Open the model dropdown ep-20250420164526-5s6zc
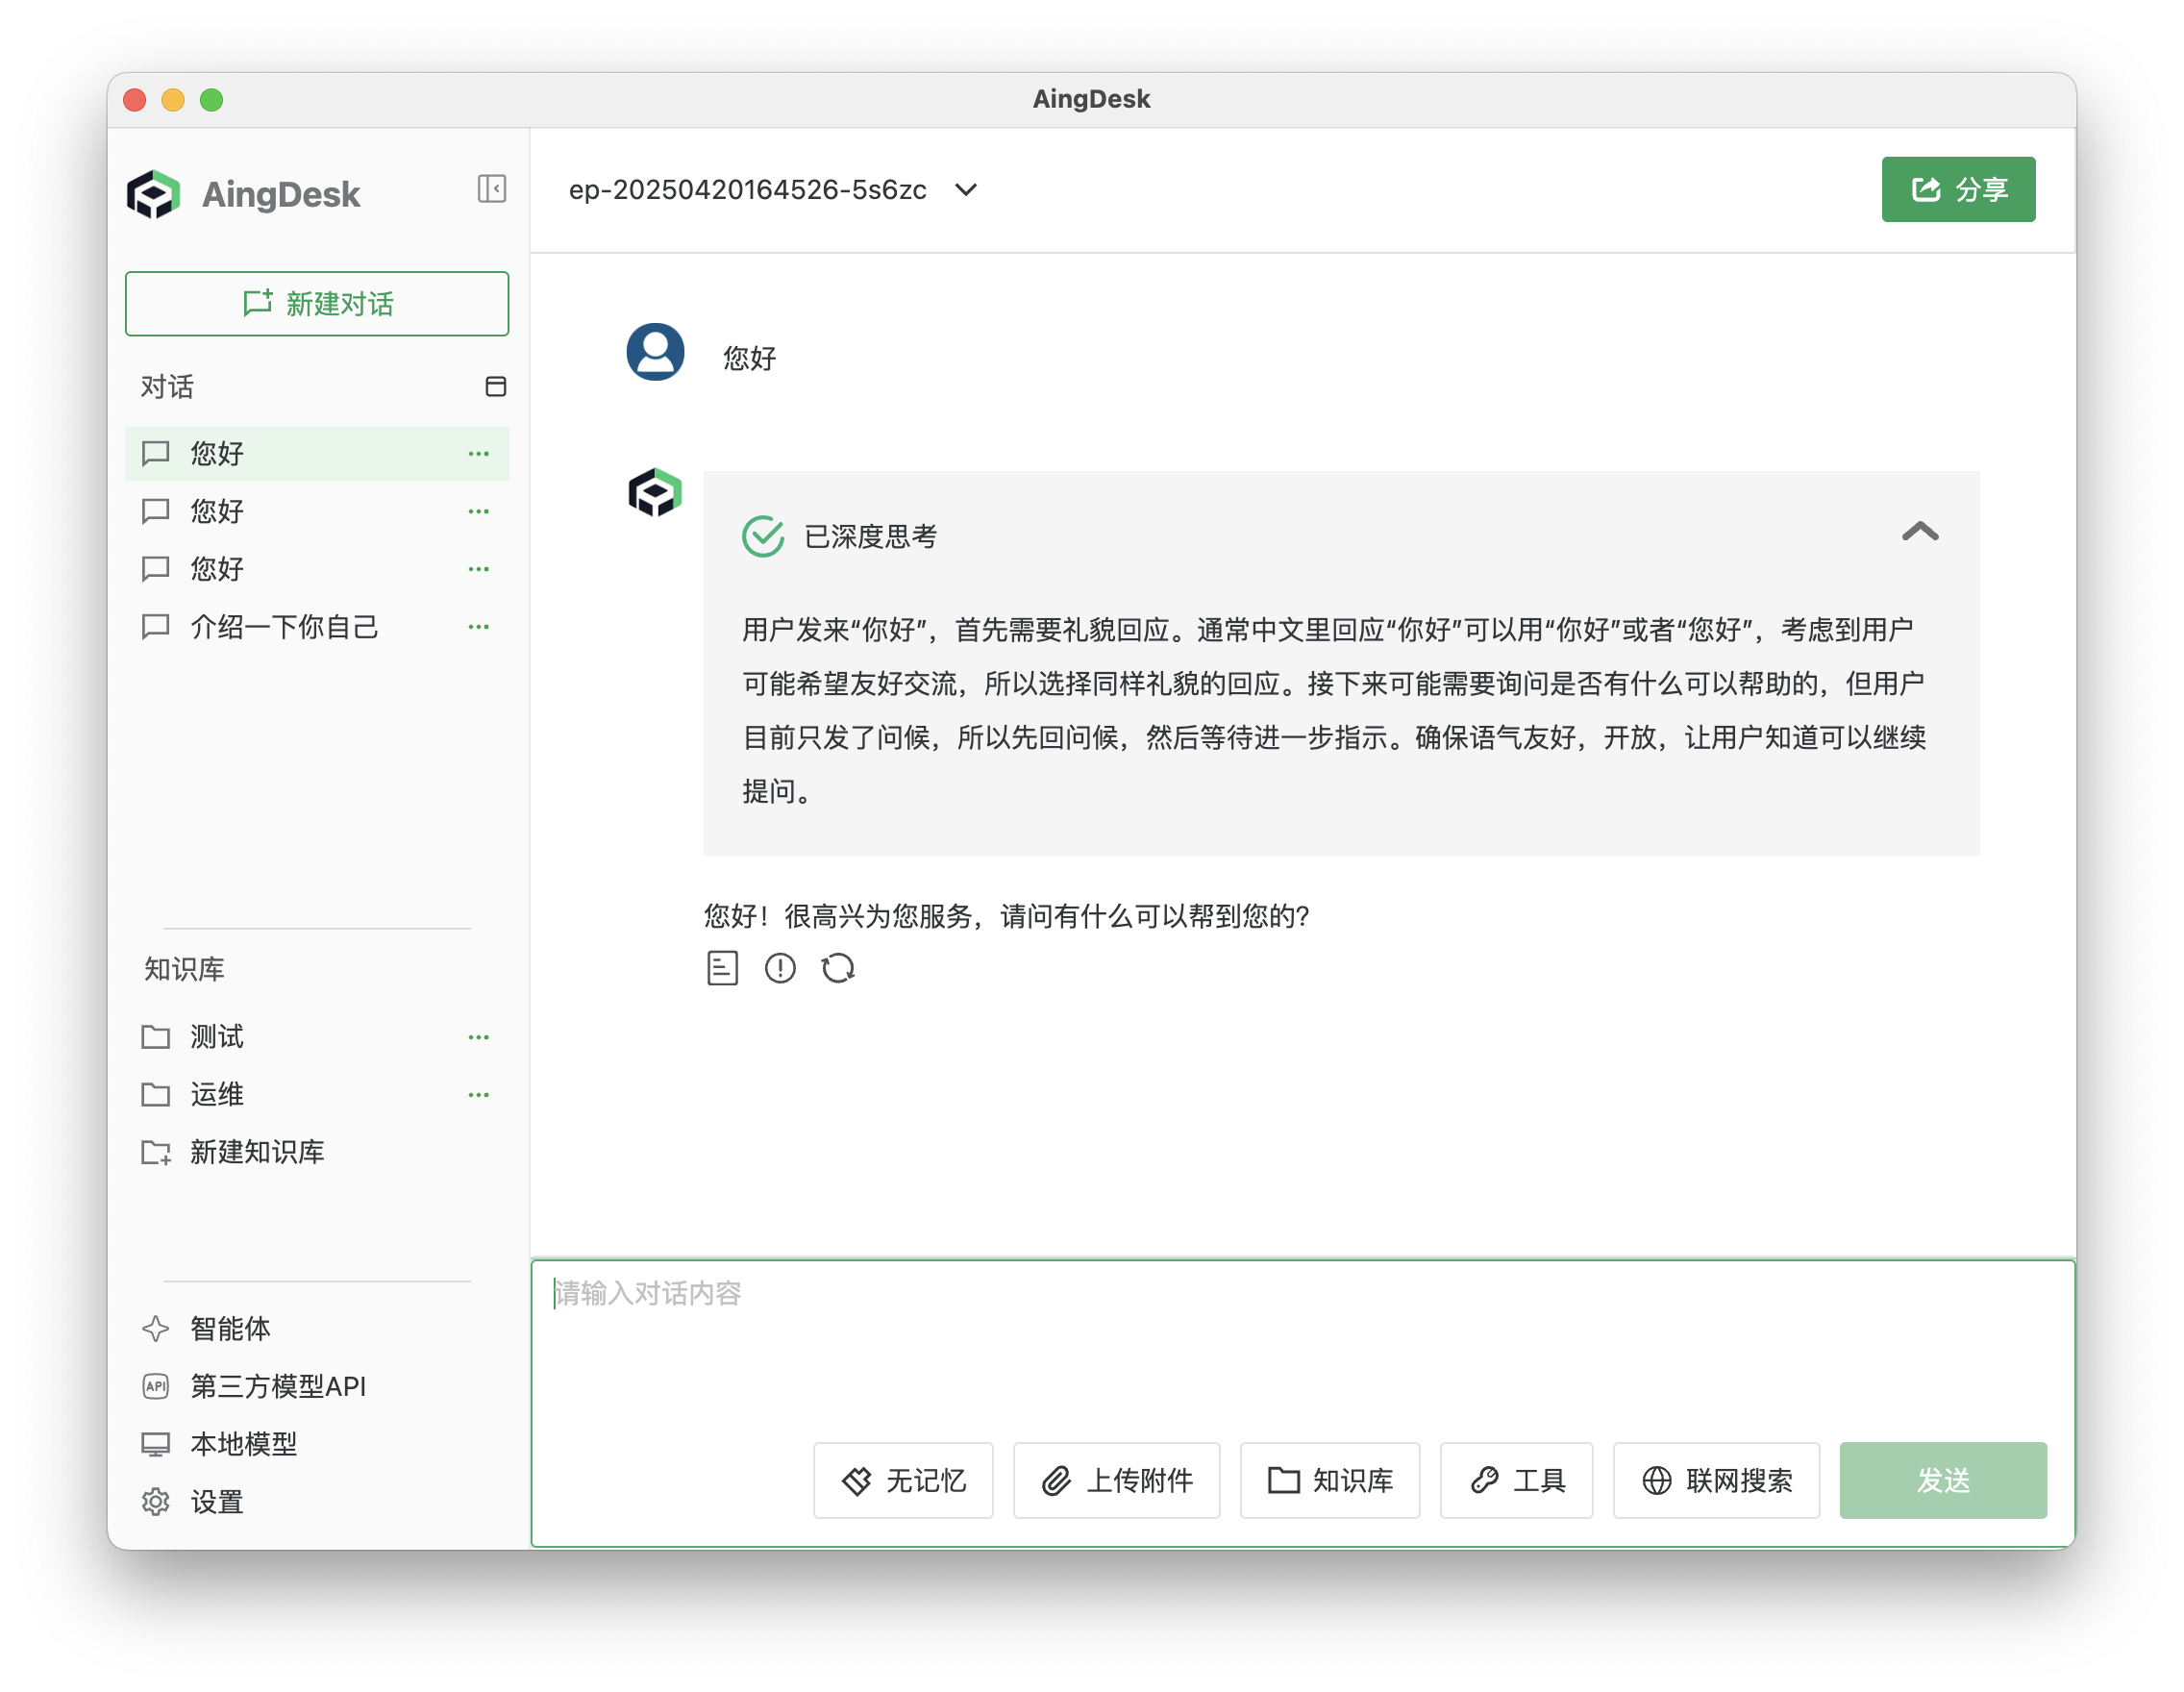This screenshot has height=1692, width=2184. [x=772, y=190]
